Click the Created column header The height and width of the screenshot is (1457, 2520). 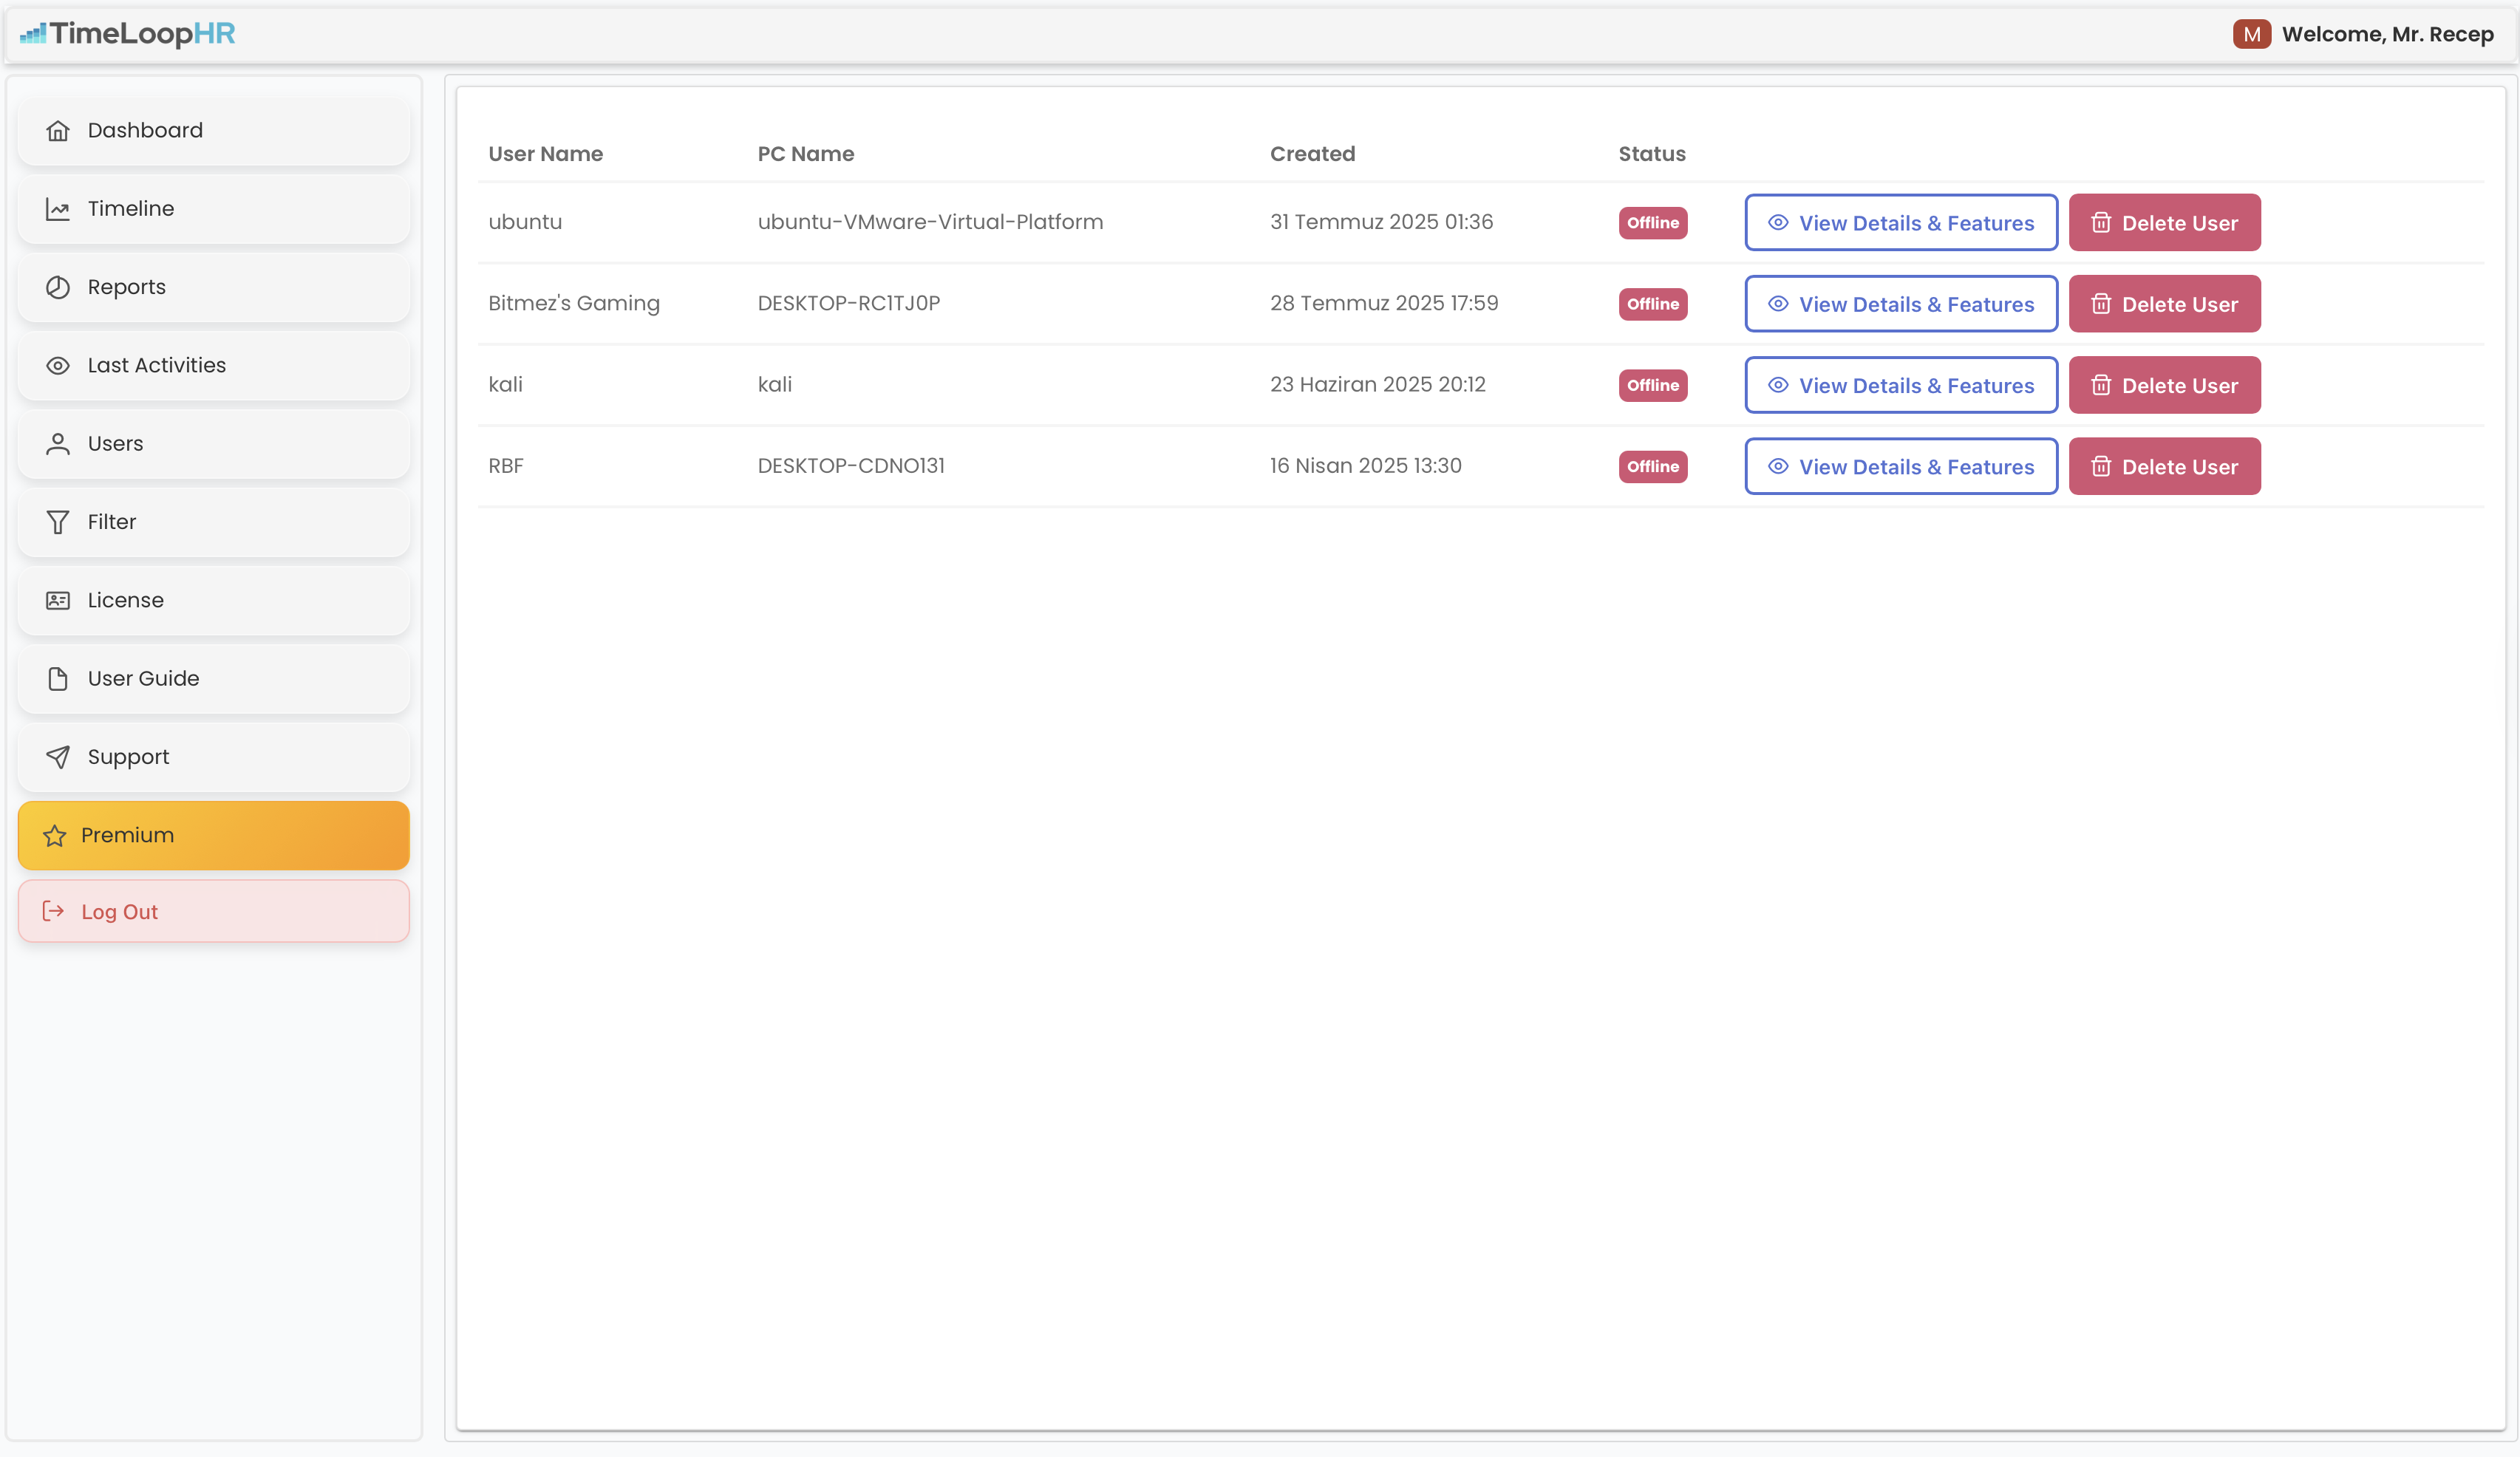point(1312,154)
